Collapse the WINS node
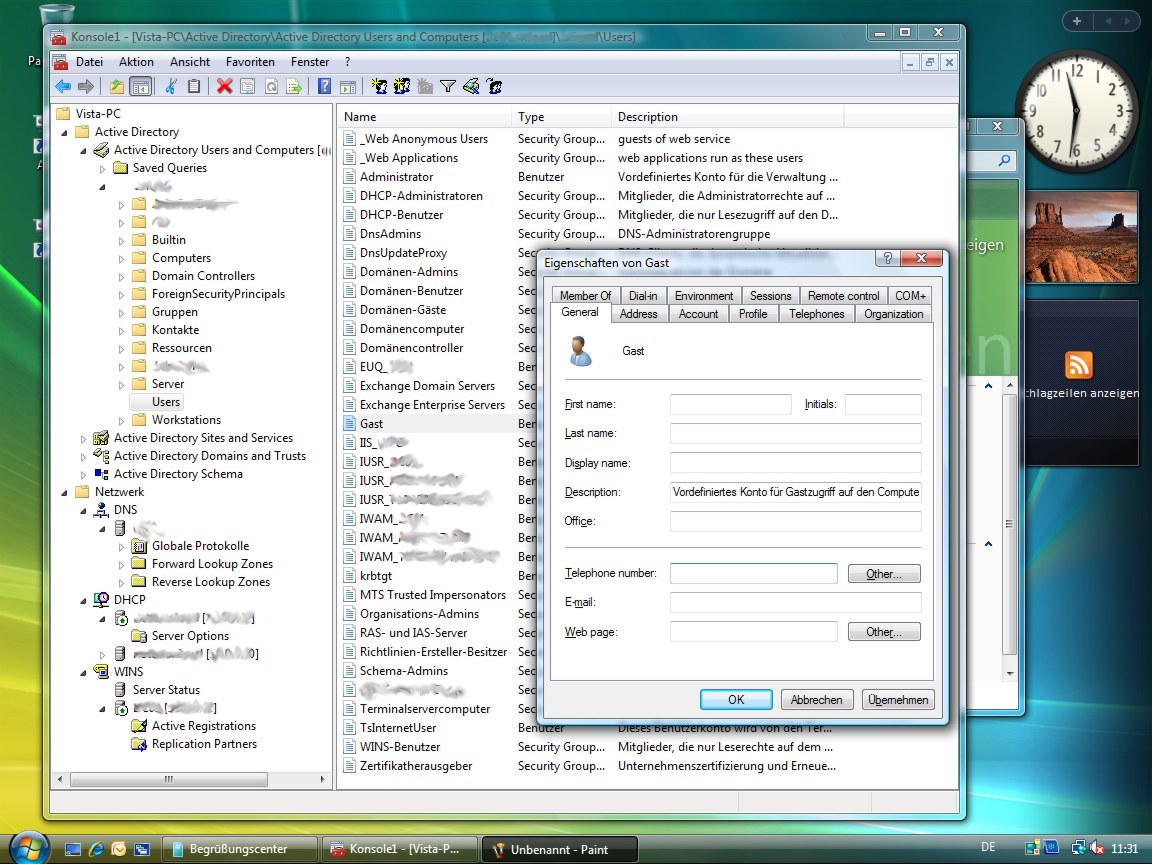1152x864 pixels. pos(83,672)
